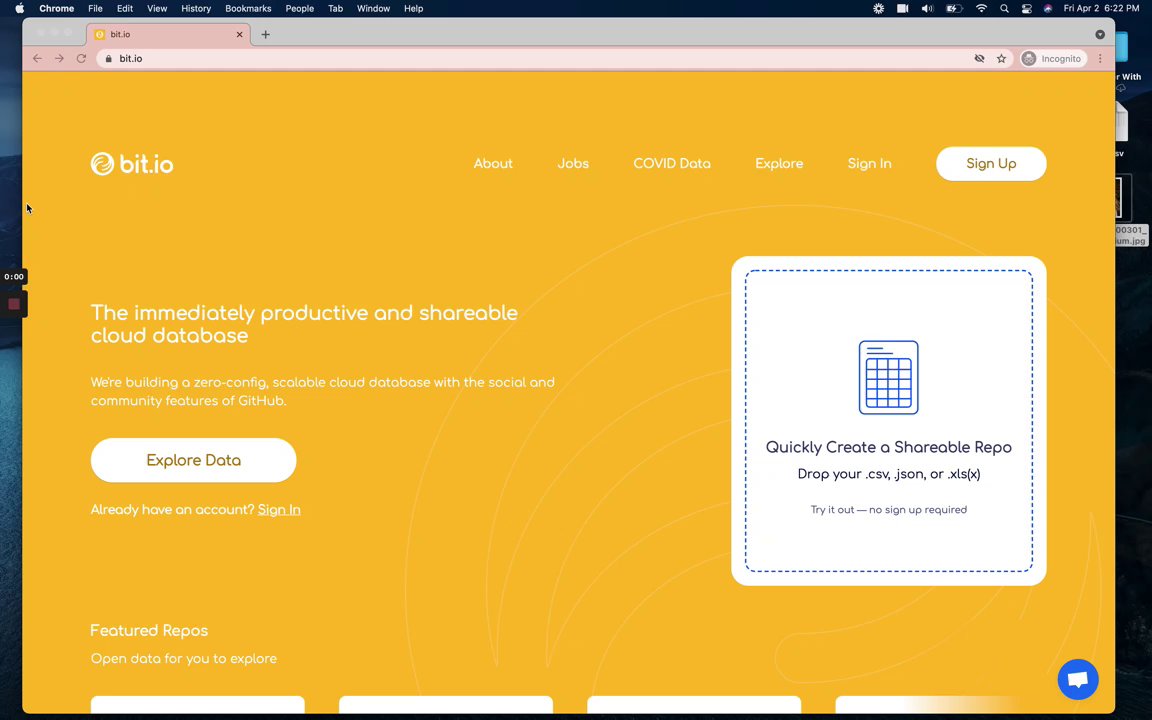Click the Featured Repos heading
This screenshot has height=720, width=1152.
(149, 630)
